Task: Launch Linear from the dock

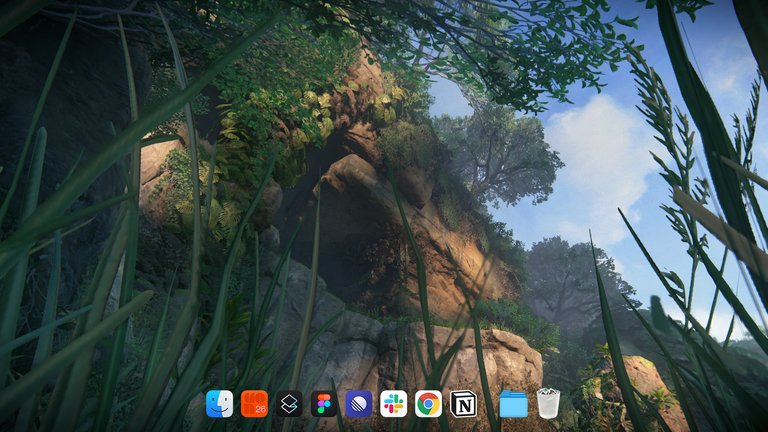Action: (359, 404)
